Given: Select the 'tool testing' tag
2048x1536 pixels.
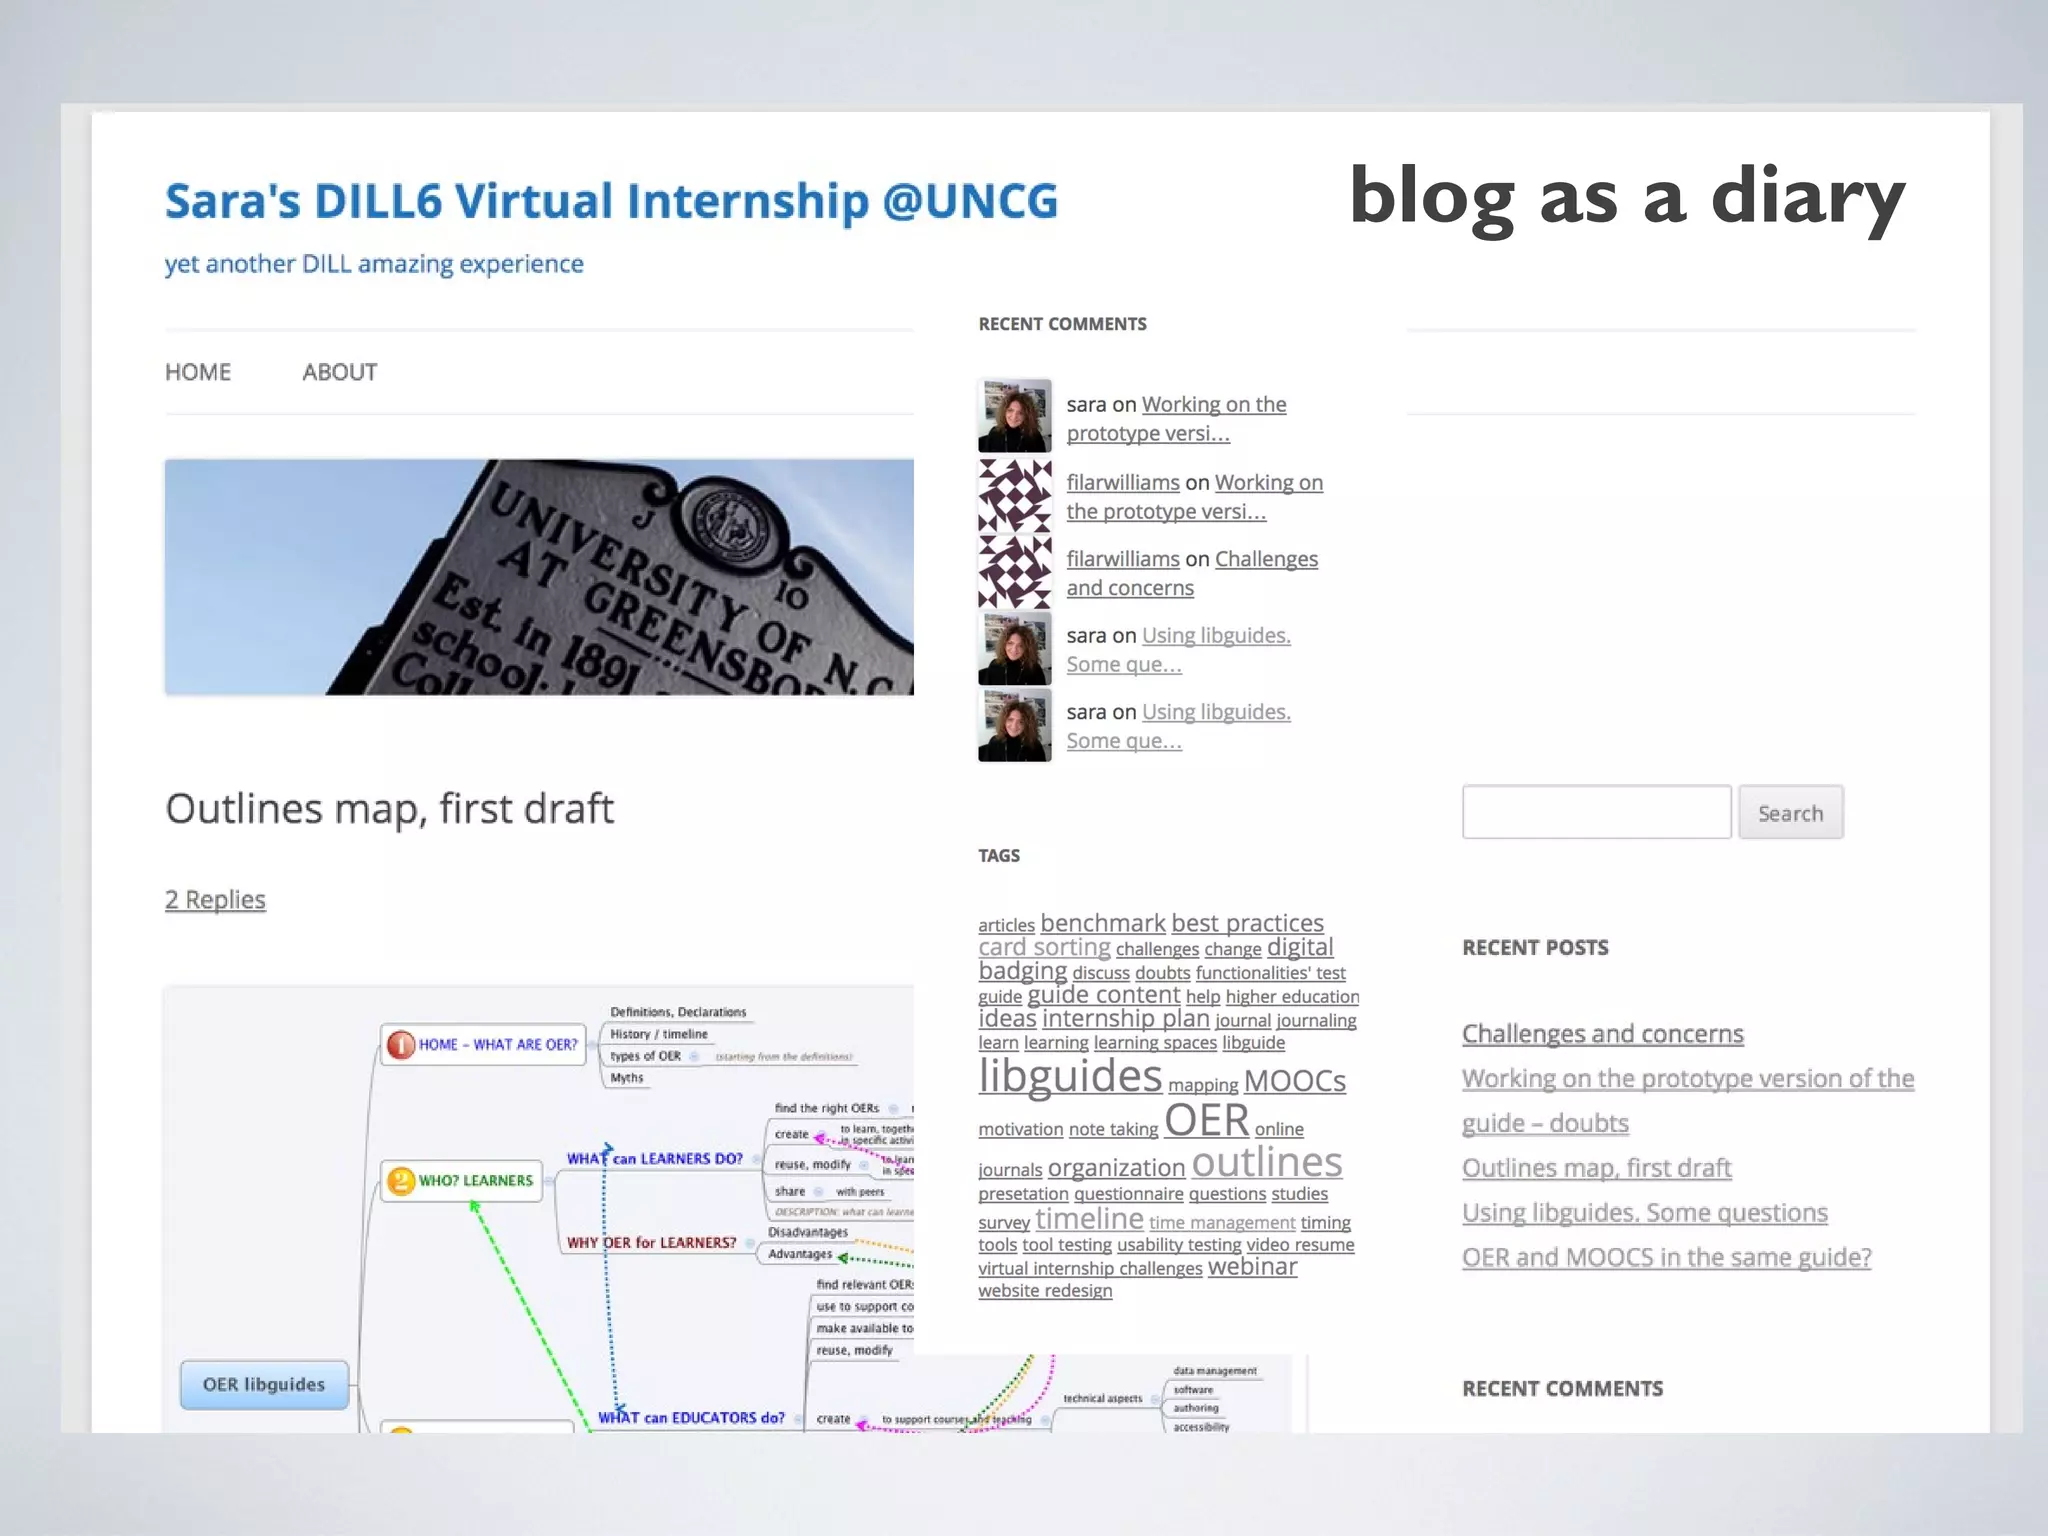Looking at the screenshot, I should tap(1067, 1244).
